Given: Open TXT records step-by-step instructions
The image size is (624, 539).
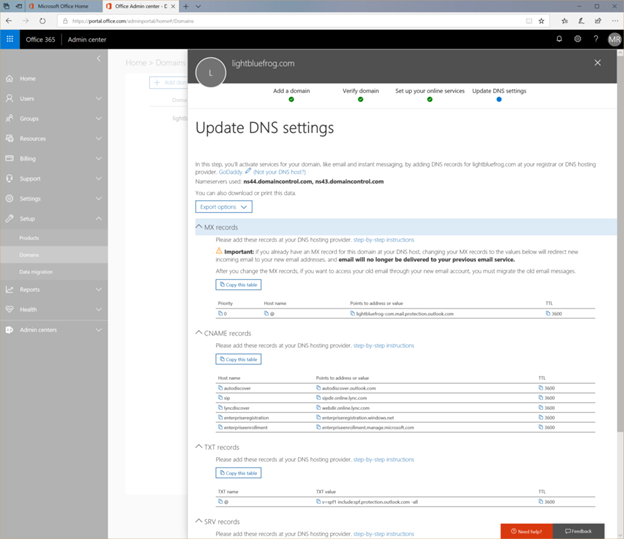Looking at the screenshot, I should pyautogui.click(x=384, y=459).
